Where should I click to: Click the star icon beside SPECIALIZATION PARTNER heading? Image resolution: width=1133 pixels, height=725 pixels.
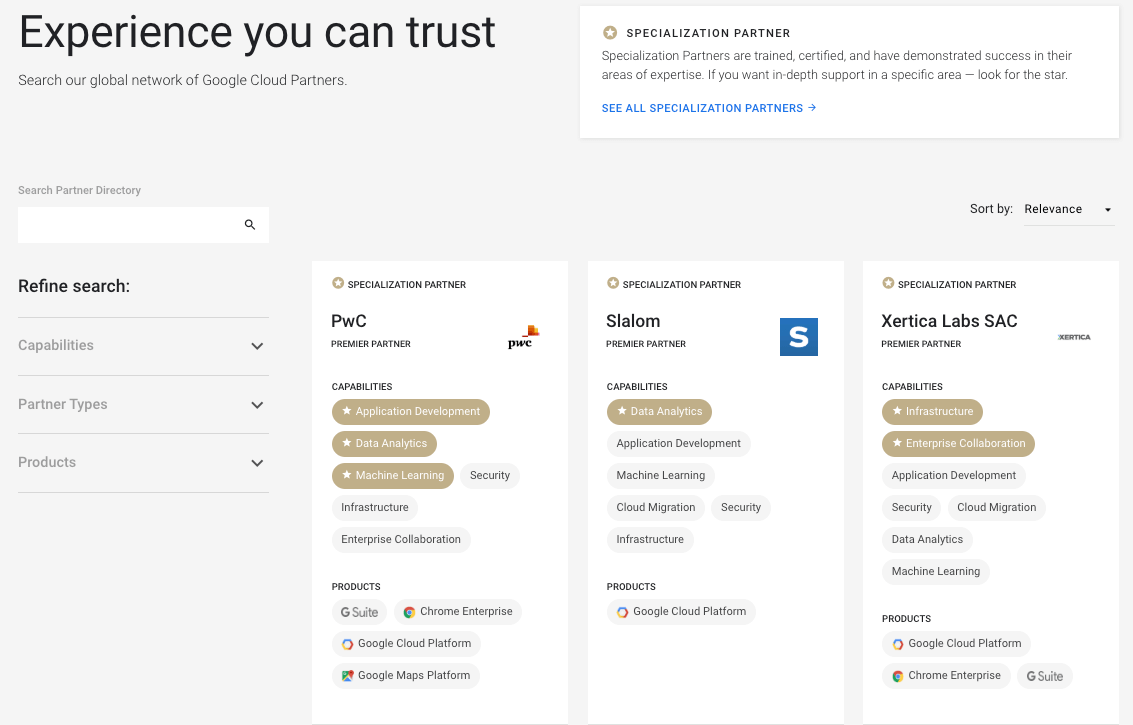(610, 33)
